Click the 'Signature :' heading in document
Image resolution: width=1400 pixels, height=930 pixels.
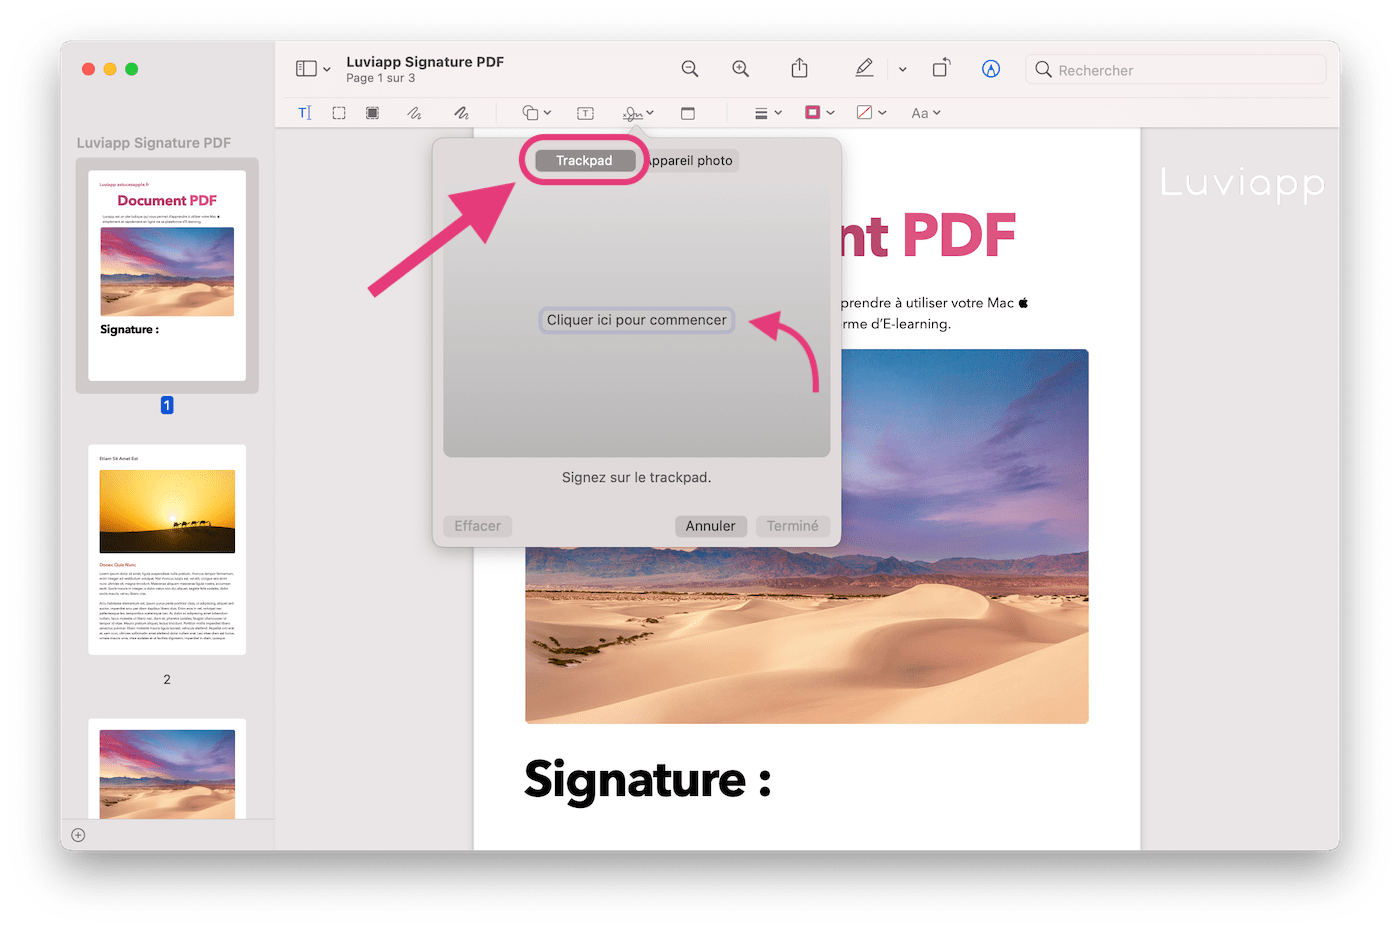[648, 780]
